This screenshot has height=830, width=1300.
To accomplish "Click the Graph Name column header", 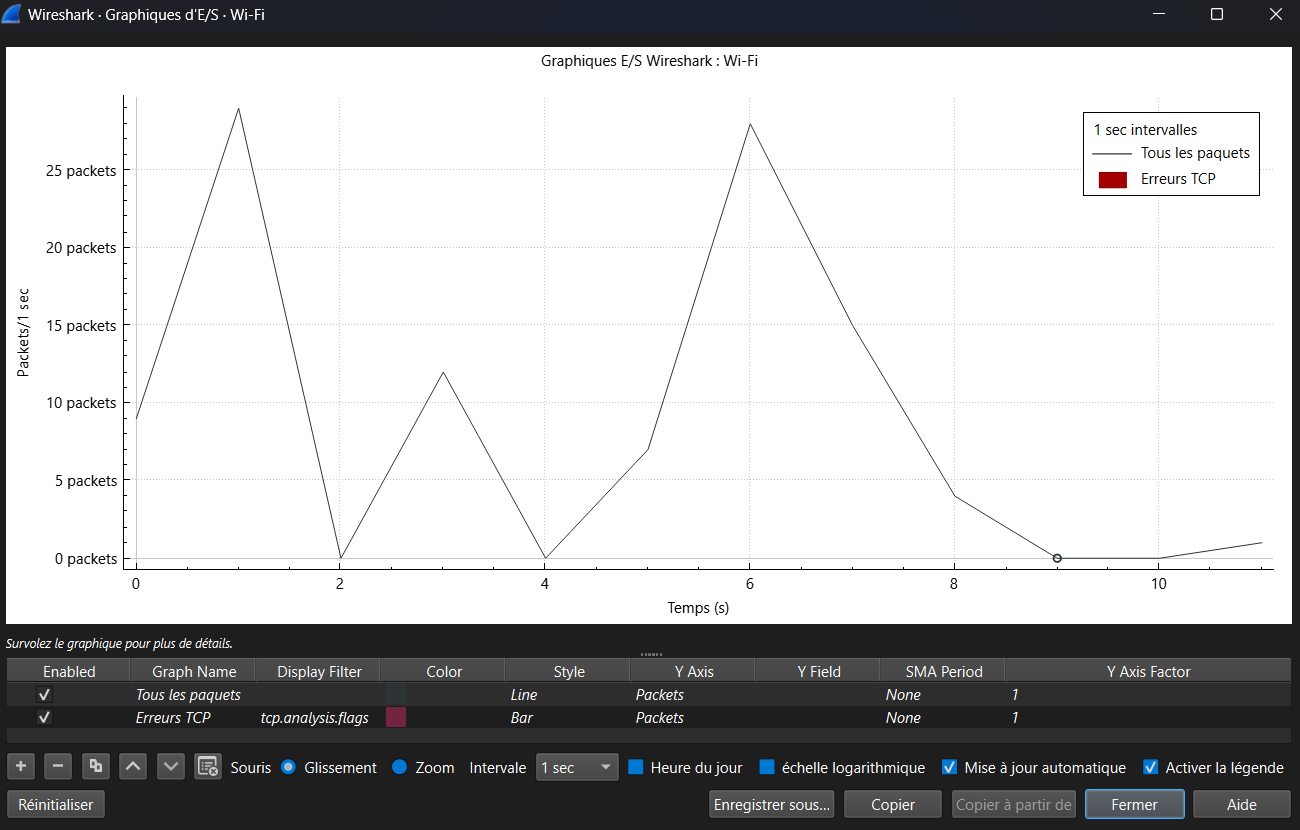I will tap(193, 671).
